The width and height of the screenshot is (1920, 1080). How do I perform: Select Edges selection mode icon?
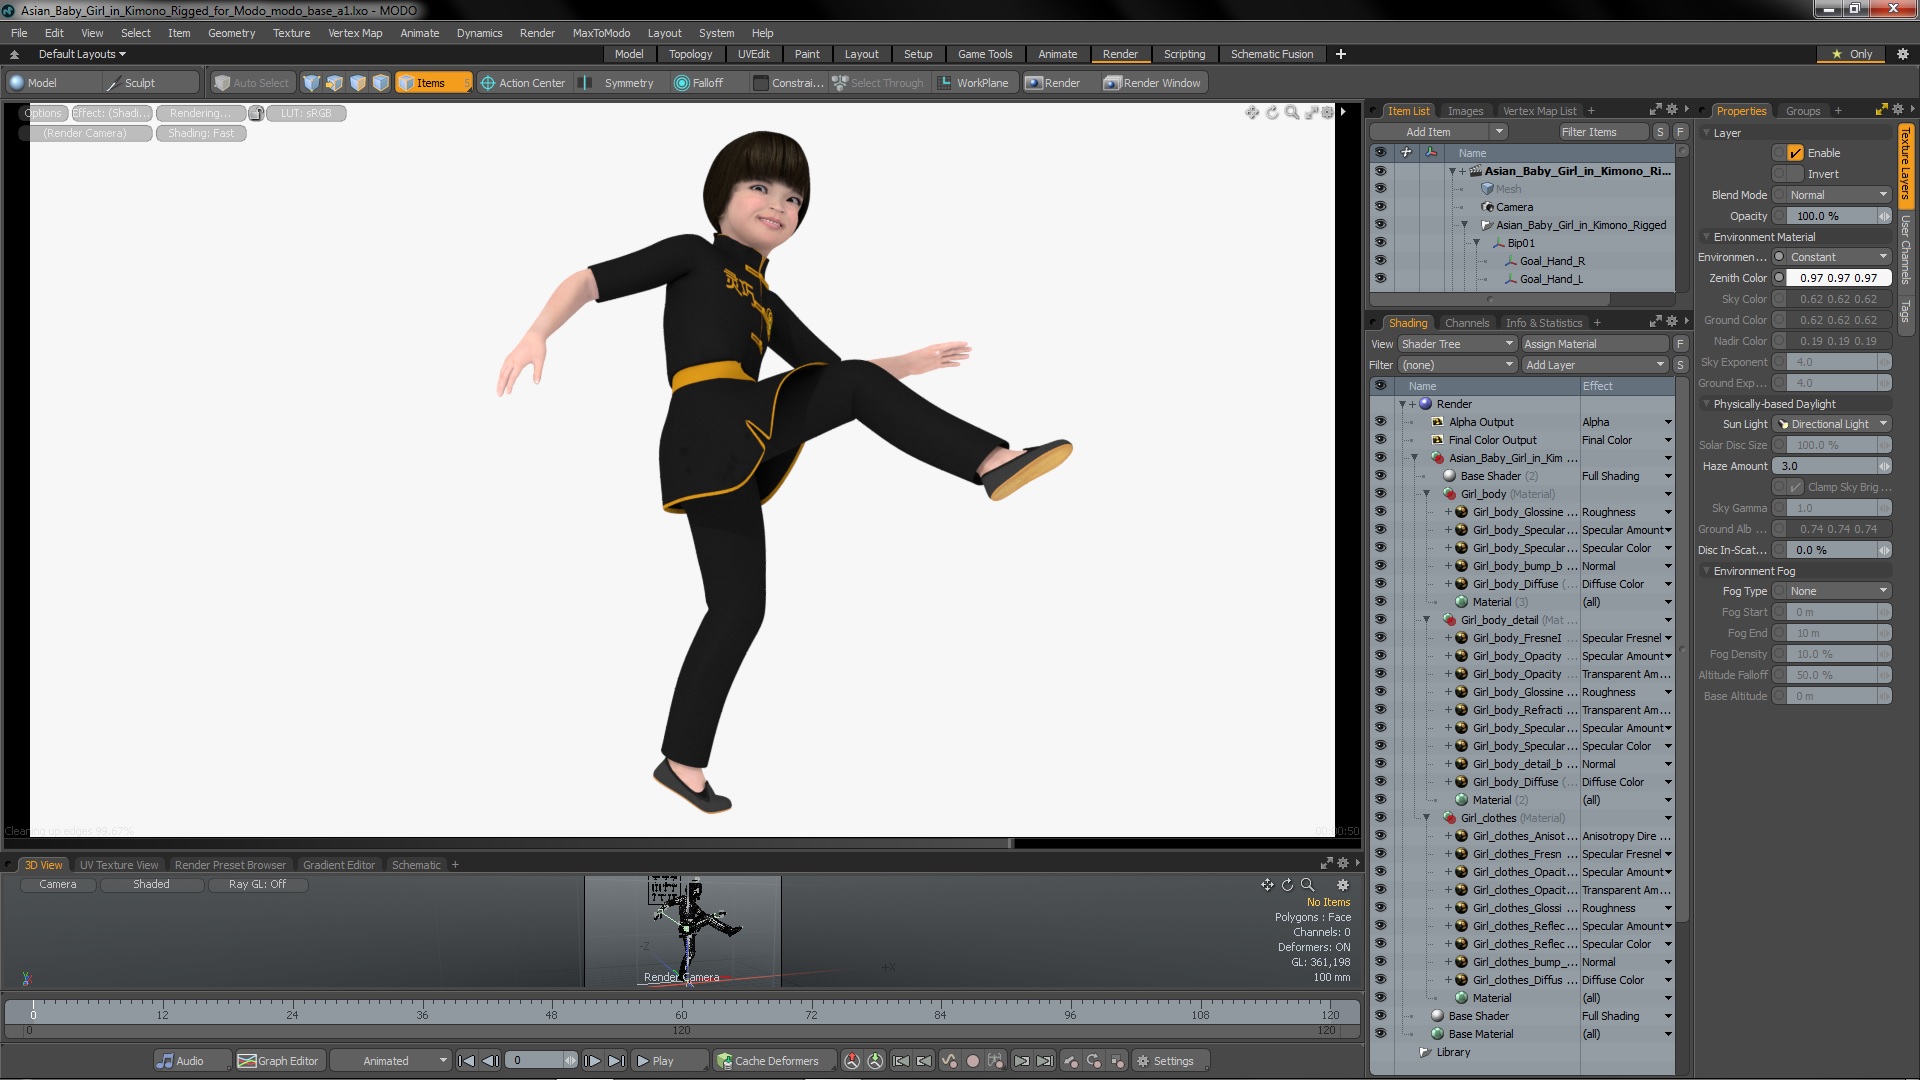(335, 83)
